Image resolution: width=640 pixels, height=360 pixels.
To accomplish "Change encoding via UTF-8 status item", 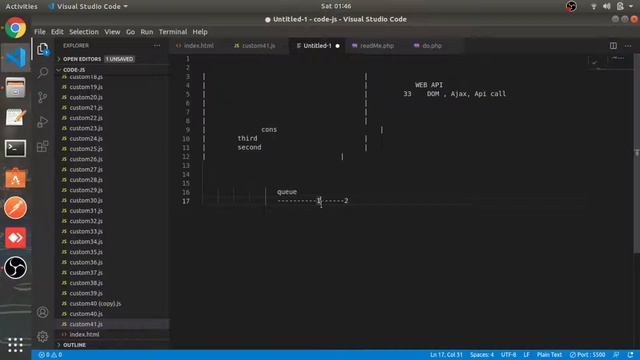I will [x=509, y=355].
